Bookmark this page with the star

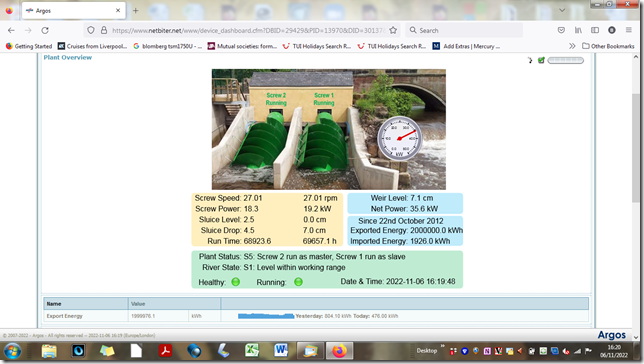[x=393, y=30]
